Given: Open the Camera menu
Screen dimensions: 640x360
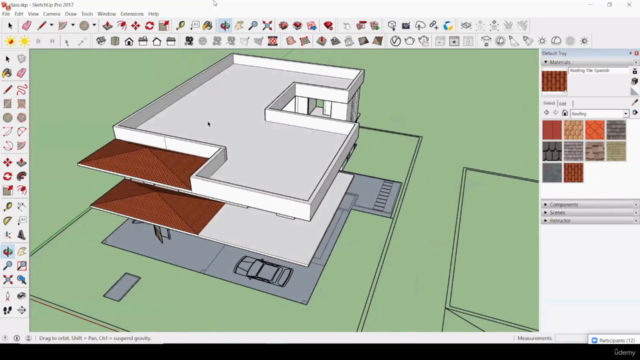Looking at the screenshot, I should pyautogui.click(x=51, y=14).
